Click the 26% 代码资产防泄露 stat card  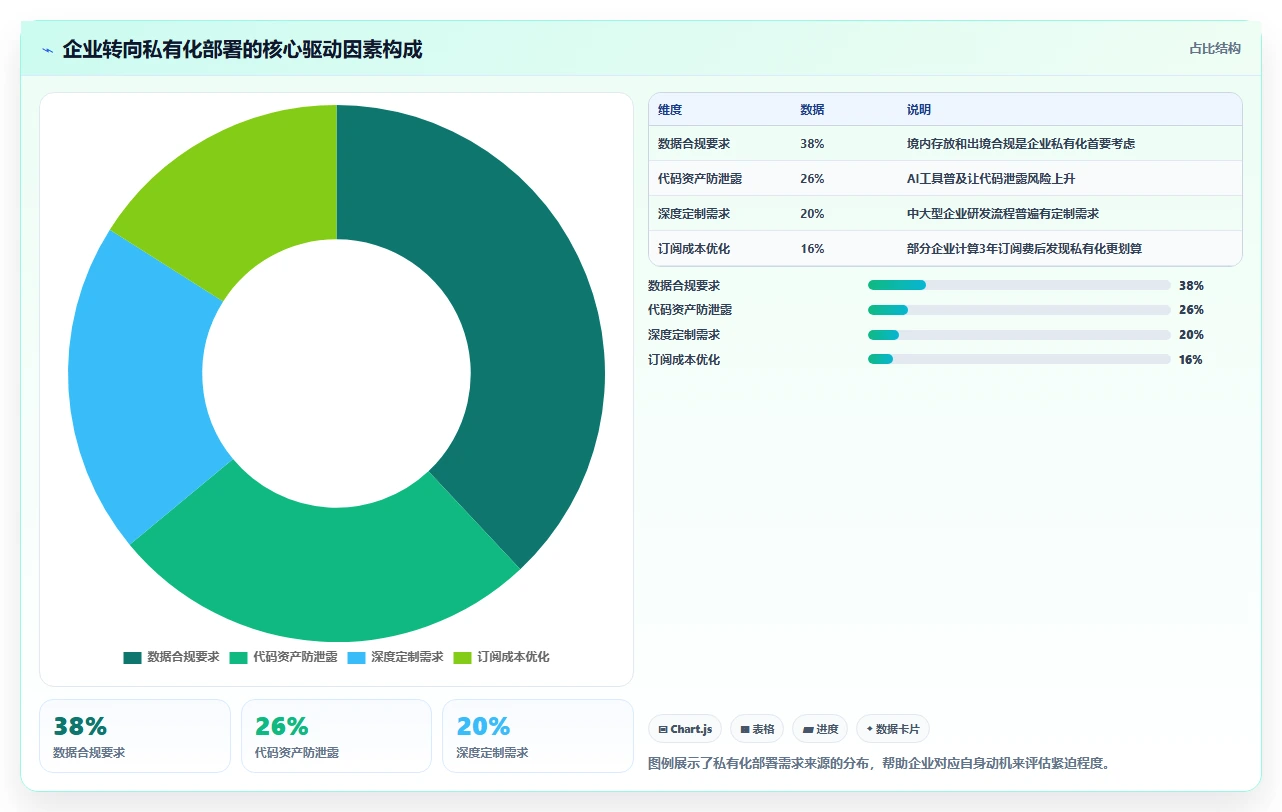pos(336,736)
